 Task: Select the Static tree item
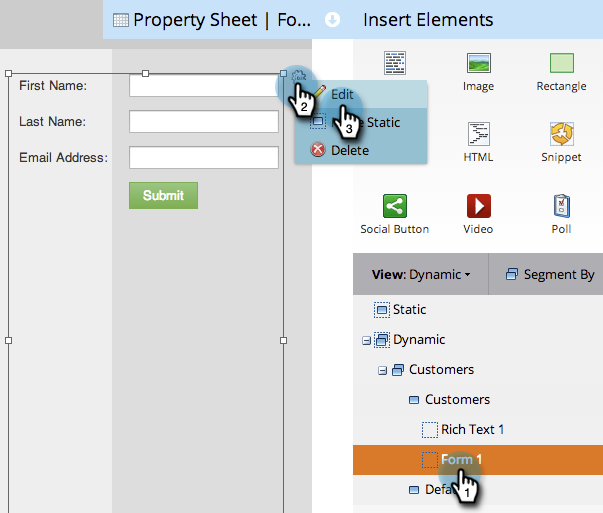408,310
